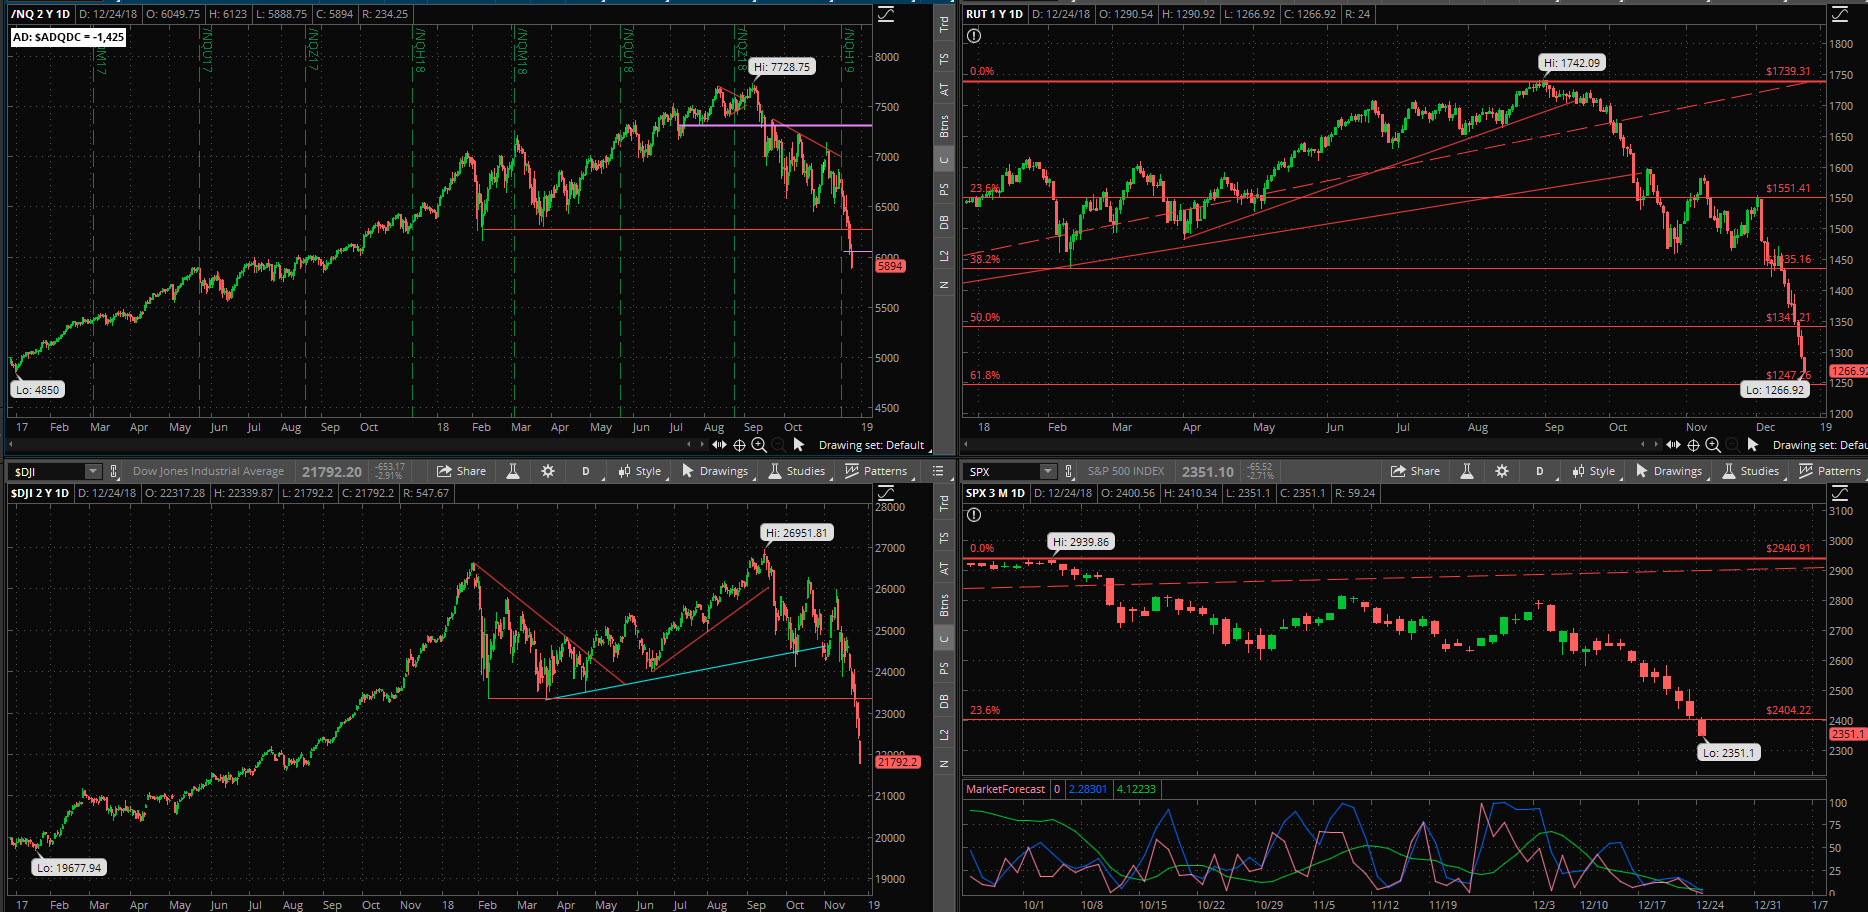Open chart scale settings on the RUT chart
This screenshot has height=912, width=1868.
click(x=1840, y=14)
